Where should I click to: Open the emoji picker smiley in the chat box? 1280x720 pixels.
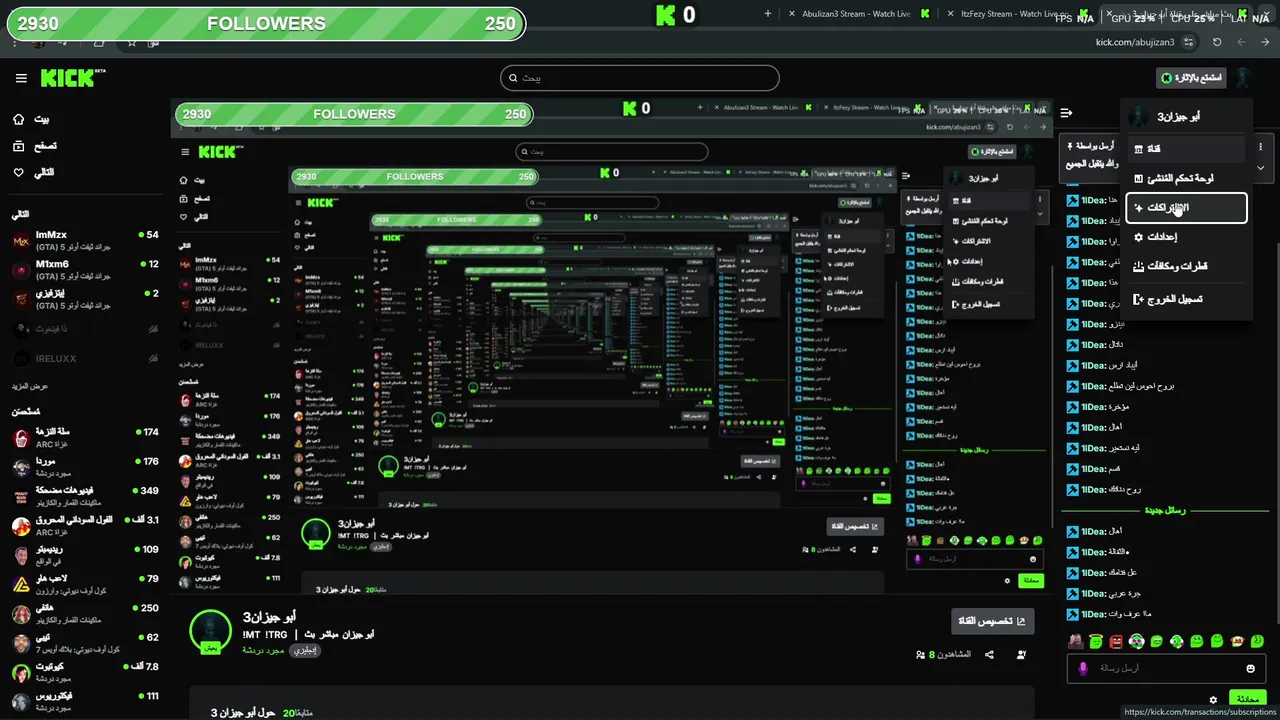click(x=1250, y=668)
